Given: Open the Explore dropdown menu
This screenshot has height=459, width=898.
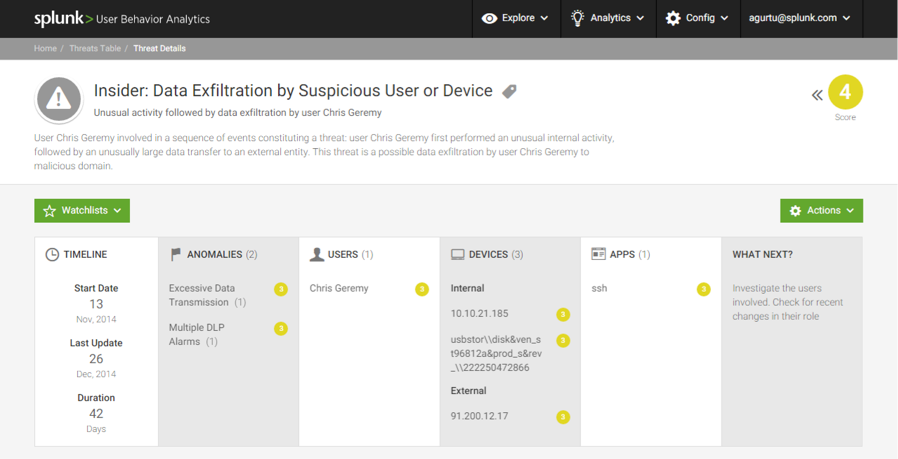Looking at the screenshot, I should (516, 18).
